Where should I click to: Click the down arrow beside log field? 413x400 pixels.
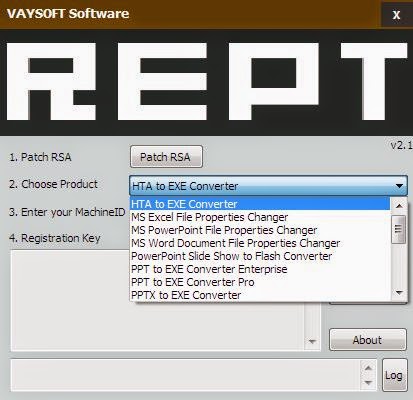coord(368,382)
